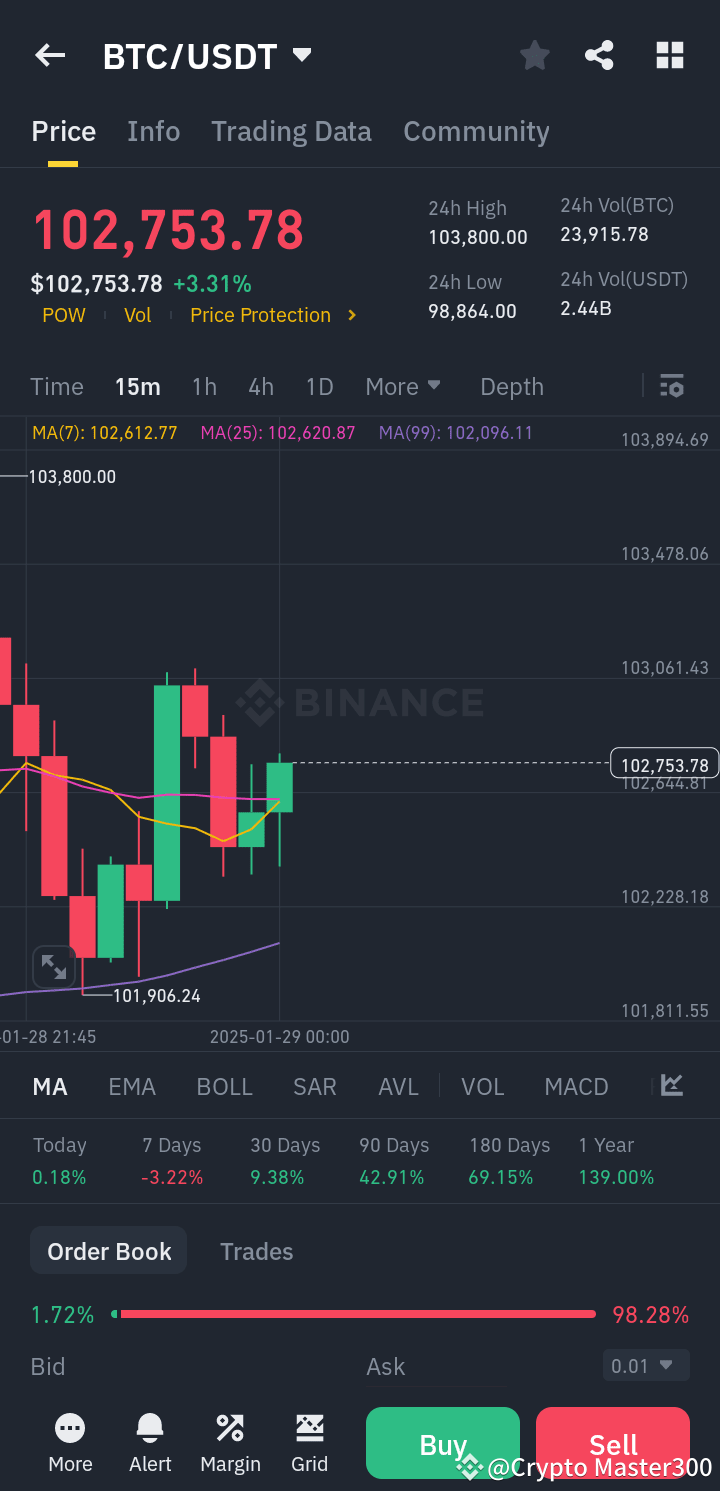
Task: Tap the red Sell button
Action: pos(613,1443)
